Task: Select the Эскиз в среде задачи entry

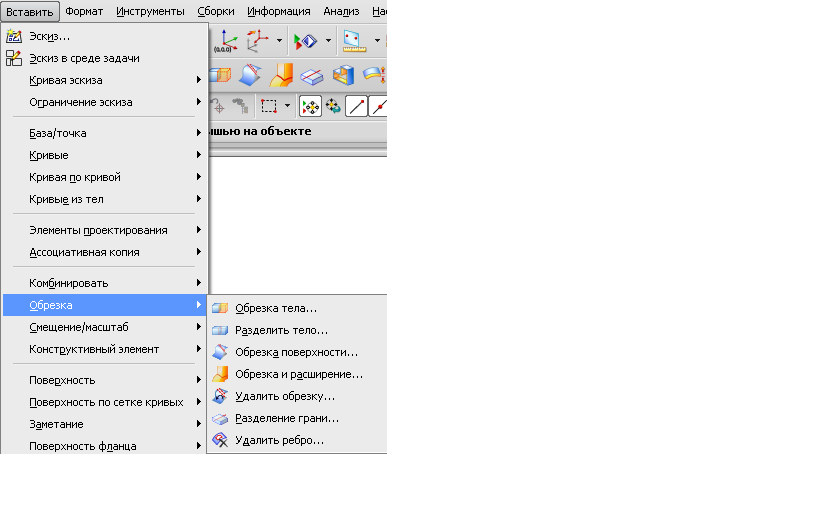Action: [x=104, y=58]
